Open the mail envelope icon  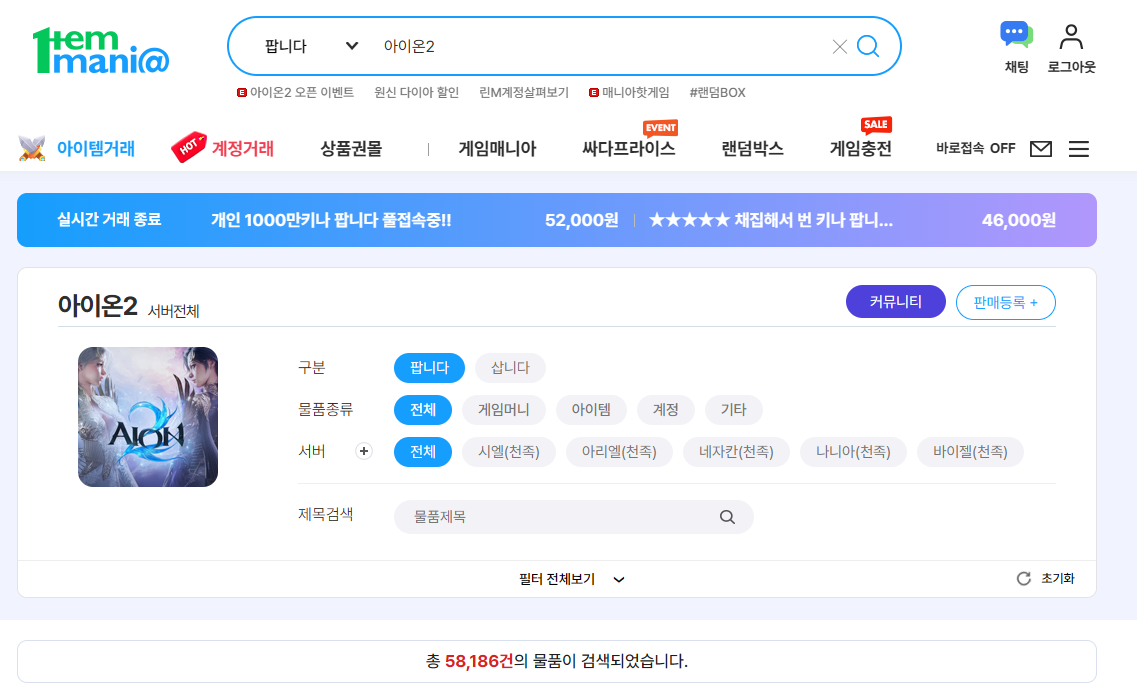coord(1041,149)
